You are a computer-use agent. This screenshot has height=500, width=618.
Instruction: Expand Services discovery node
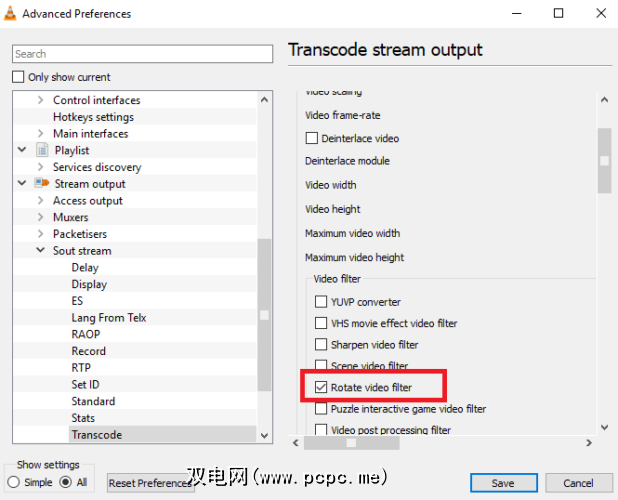tap(40, 167)
